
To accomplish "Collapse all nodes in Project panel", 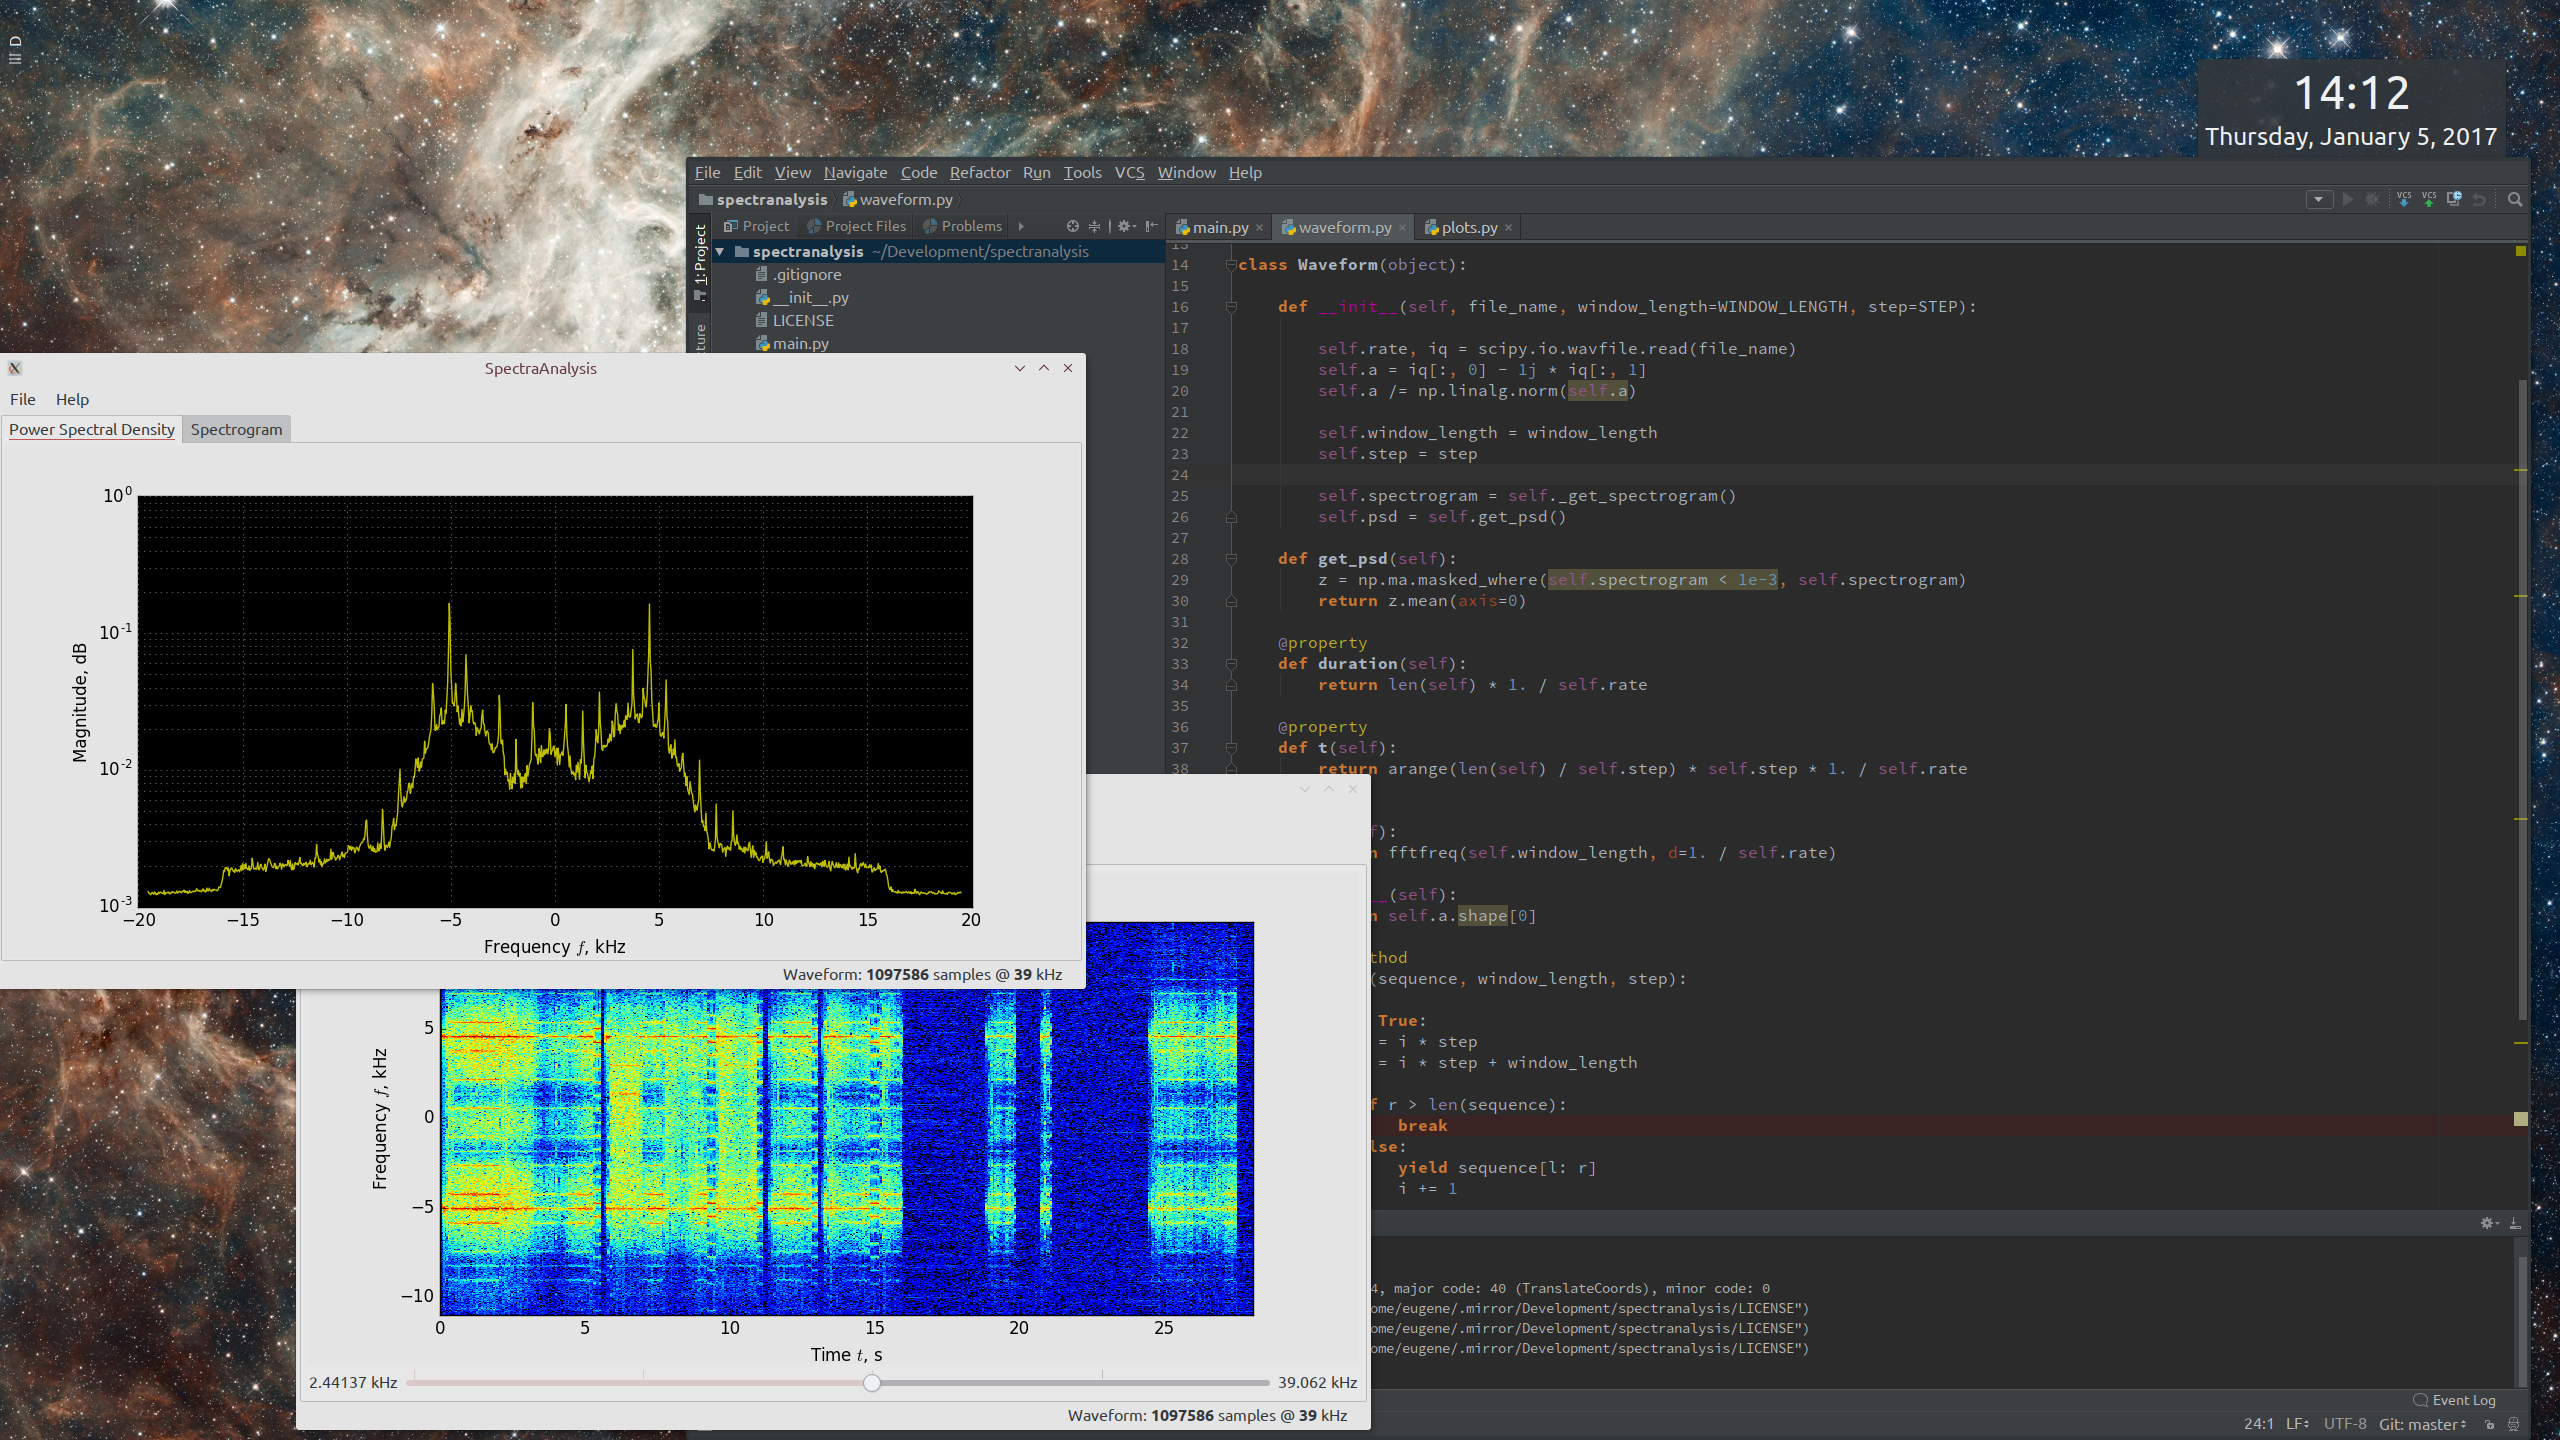I will 1094,226.
